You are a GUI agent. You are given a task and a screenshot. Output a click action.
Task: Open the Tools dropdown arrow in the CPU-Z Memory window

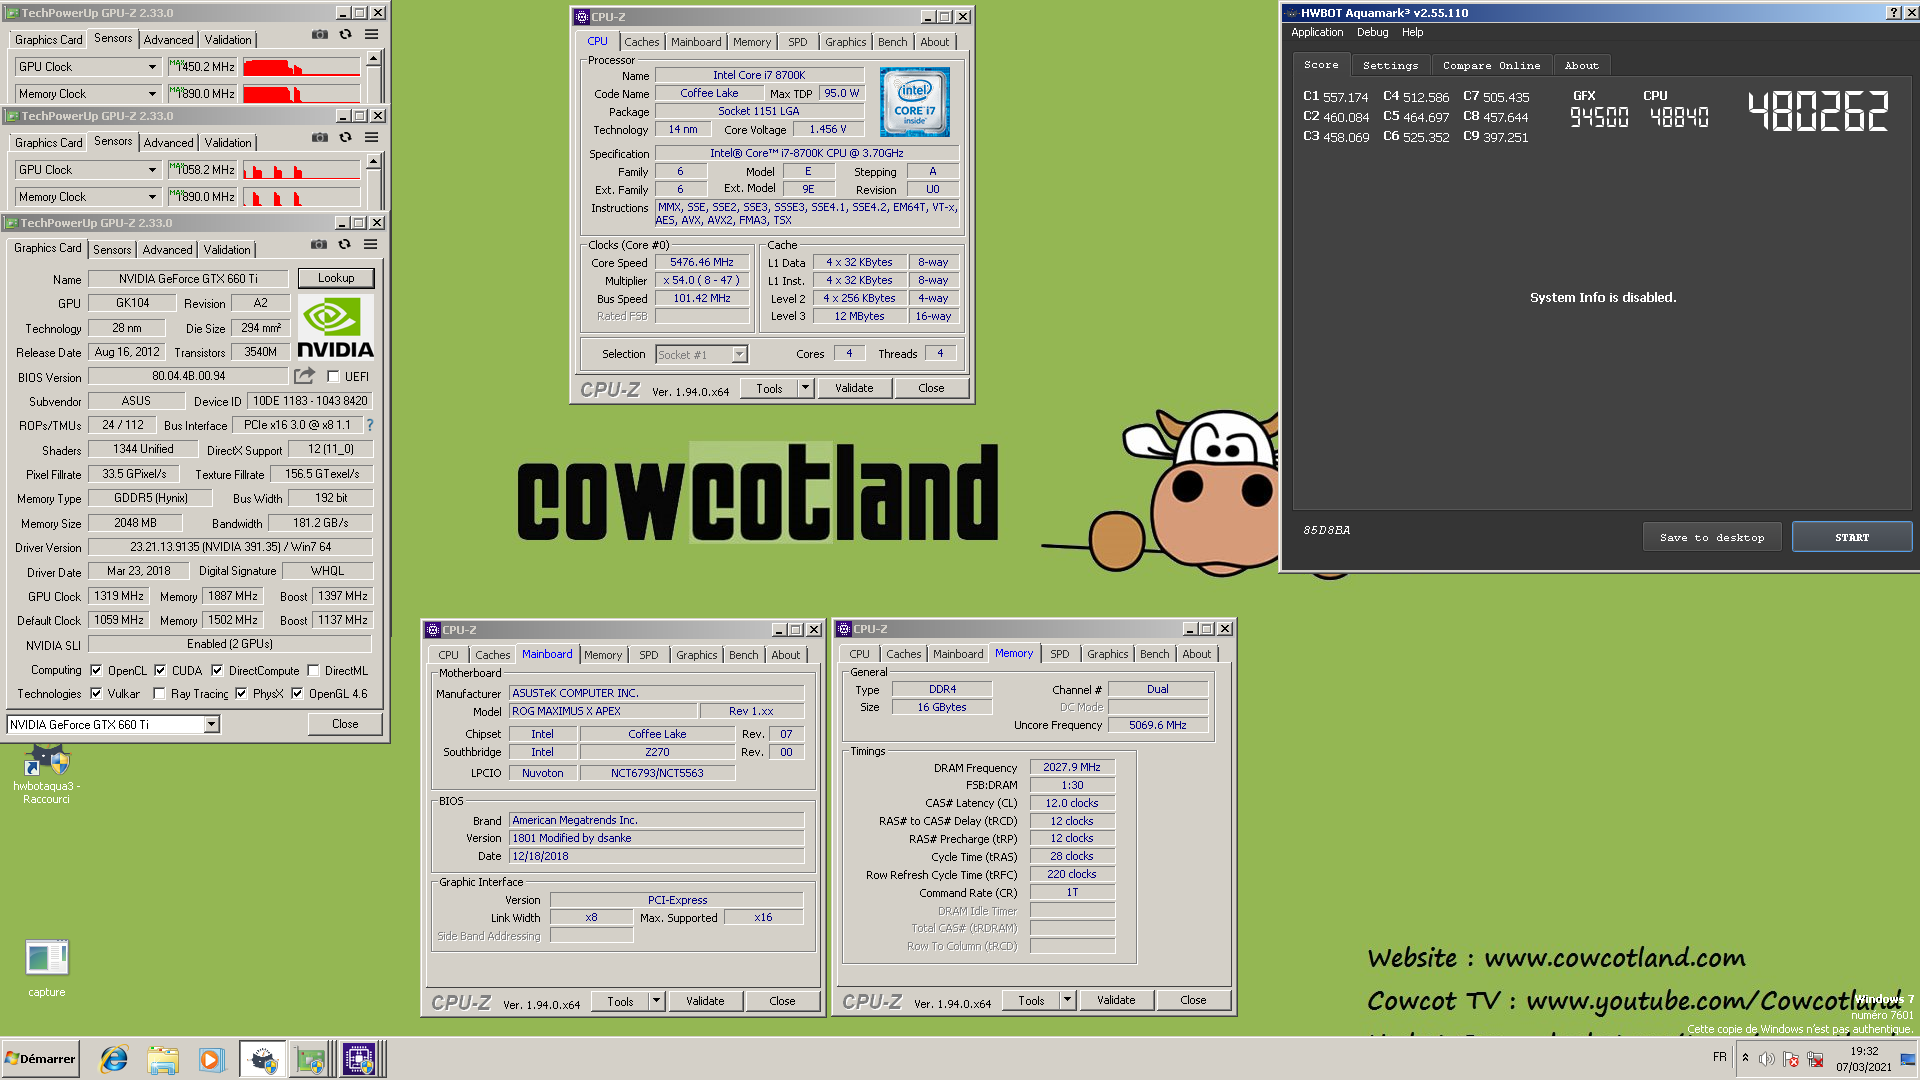(x=1067, y=1000)
